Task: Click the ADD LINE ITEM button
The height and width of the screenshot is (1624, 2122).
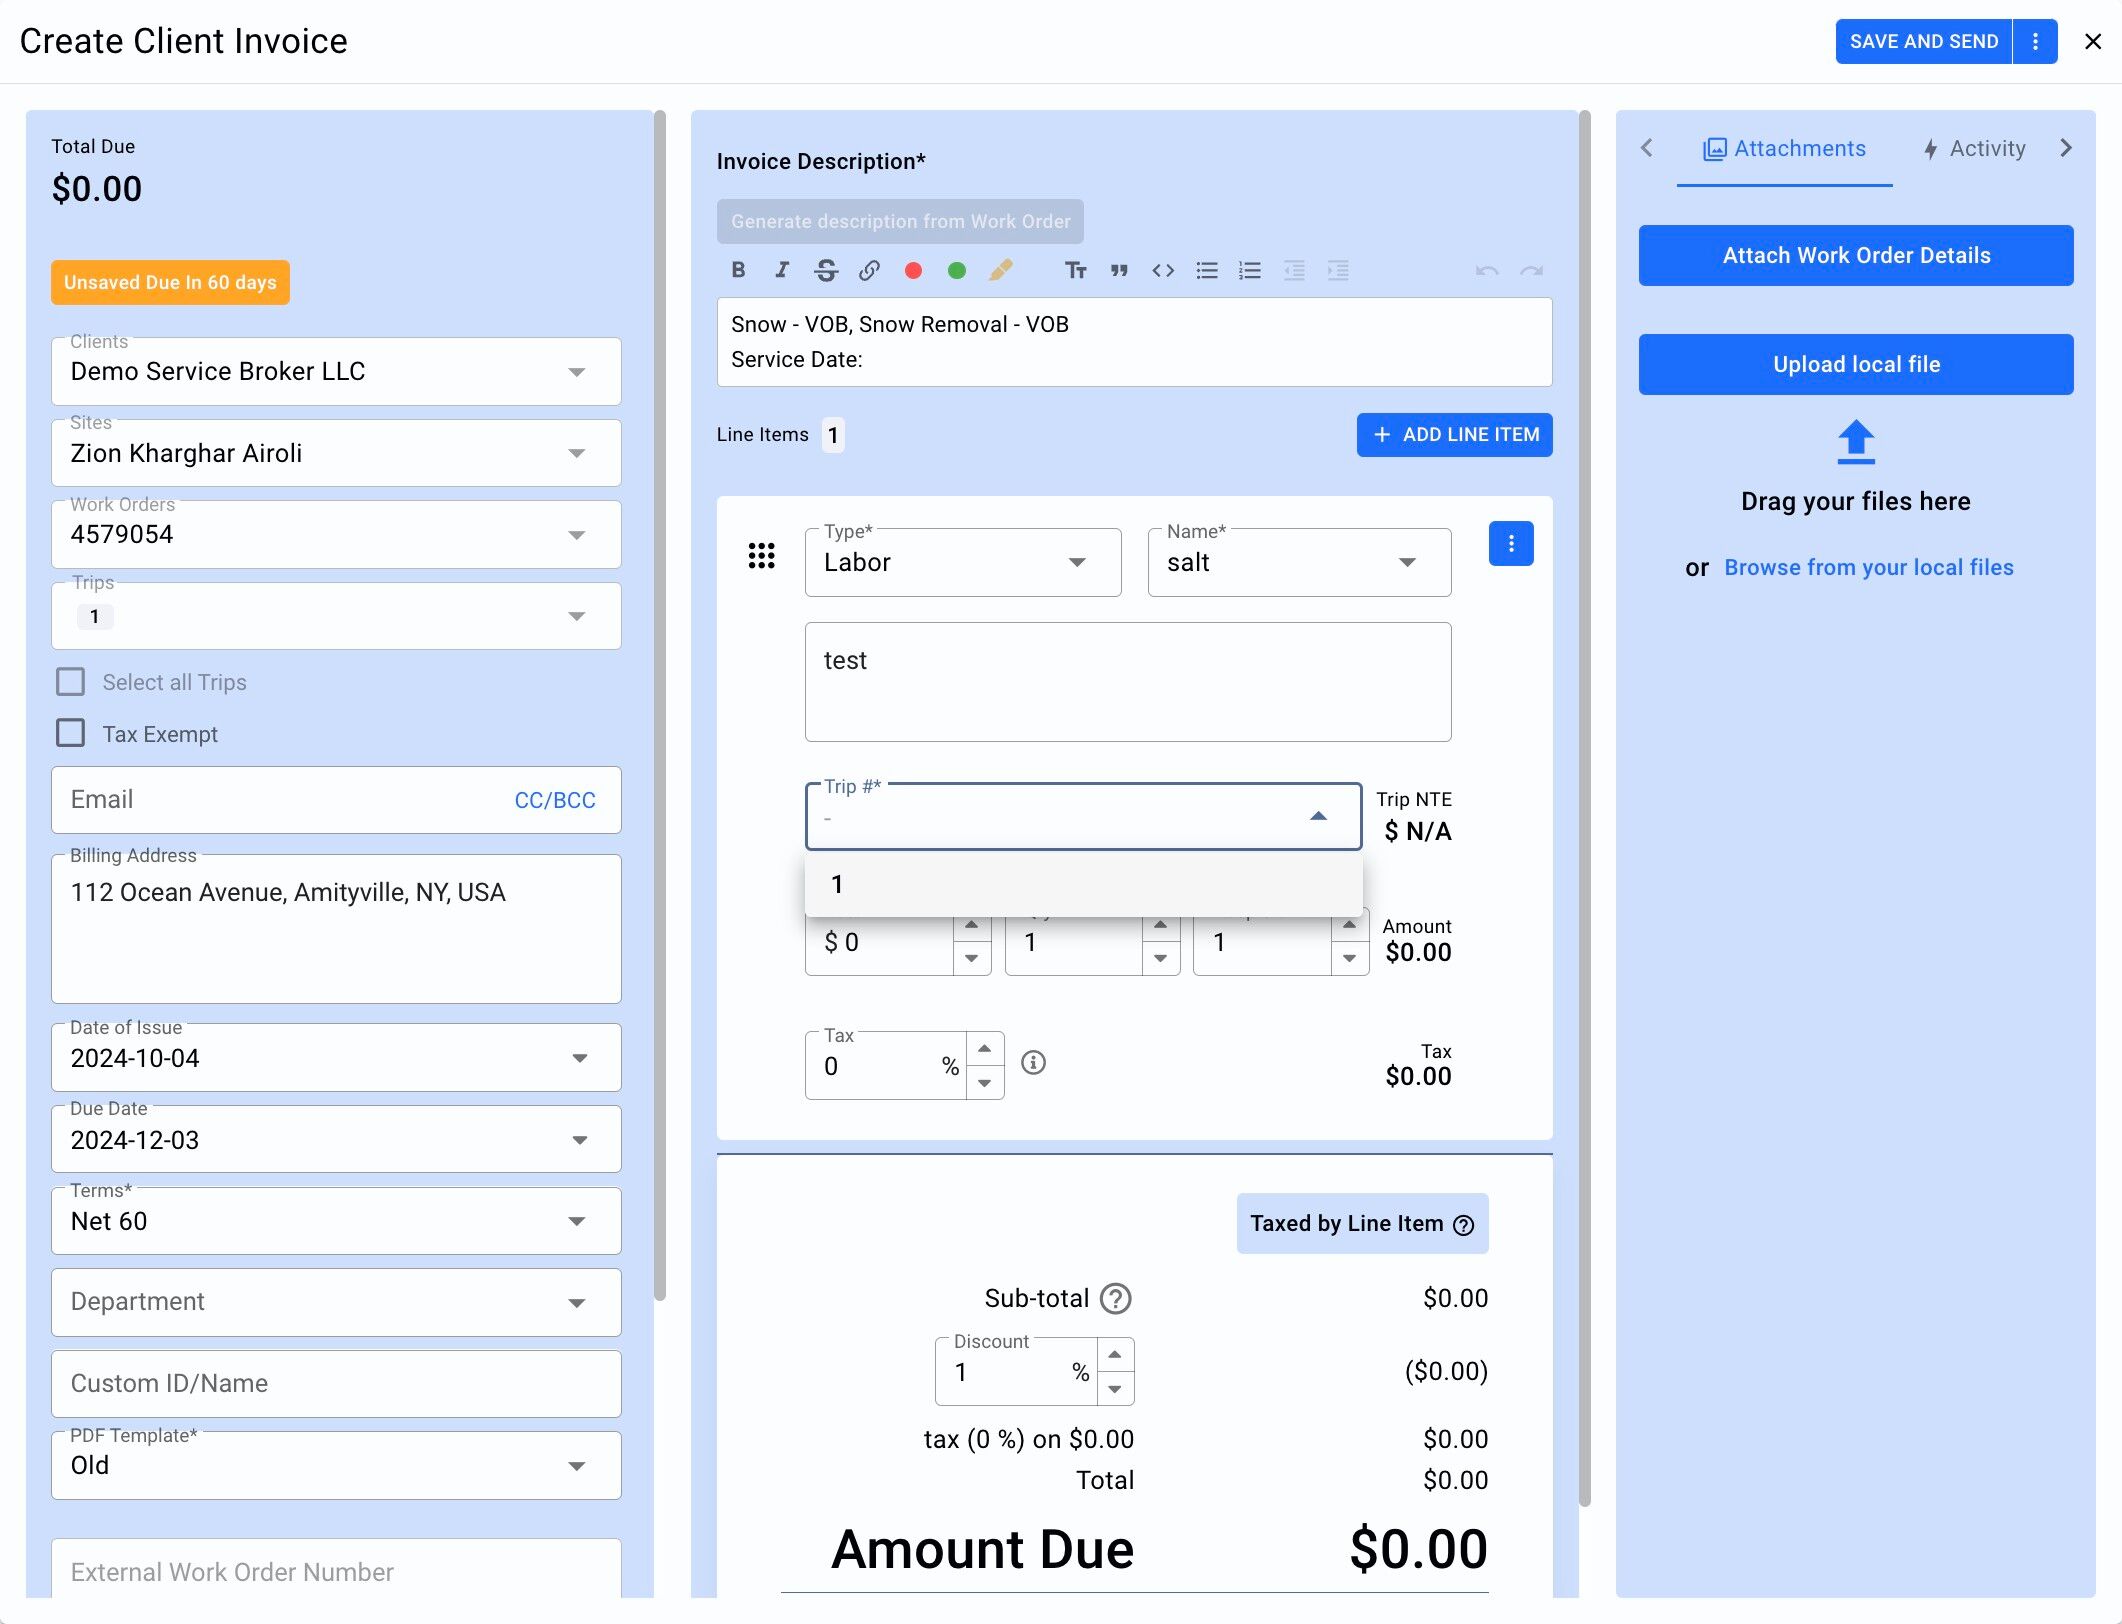Action: (x=1454, y=435)
